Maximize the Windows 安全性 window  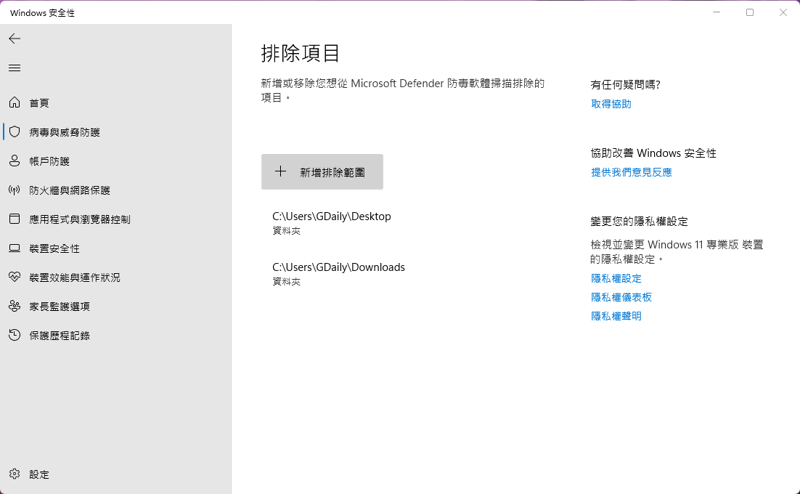(x=749, y=12)
